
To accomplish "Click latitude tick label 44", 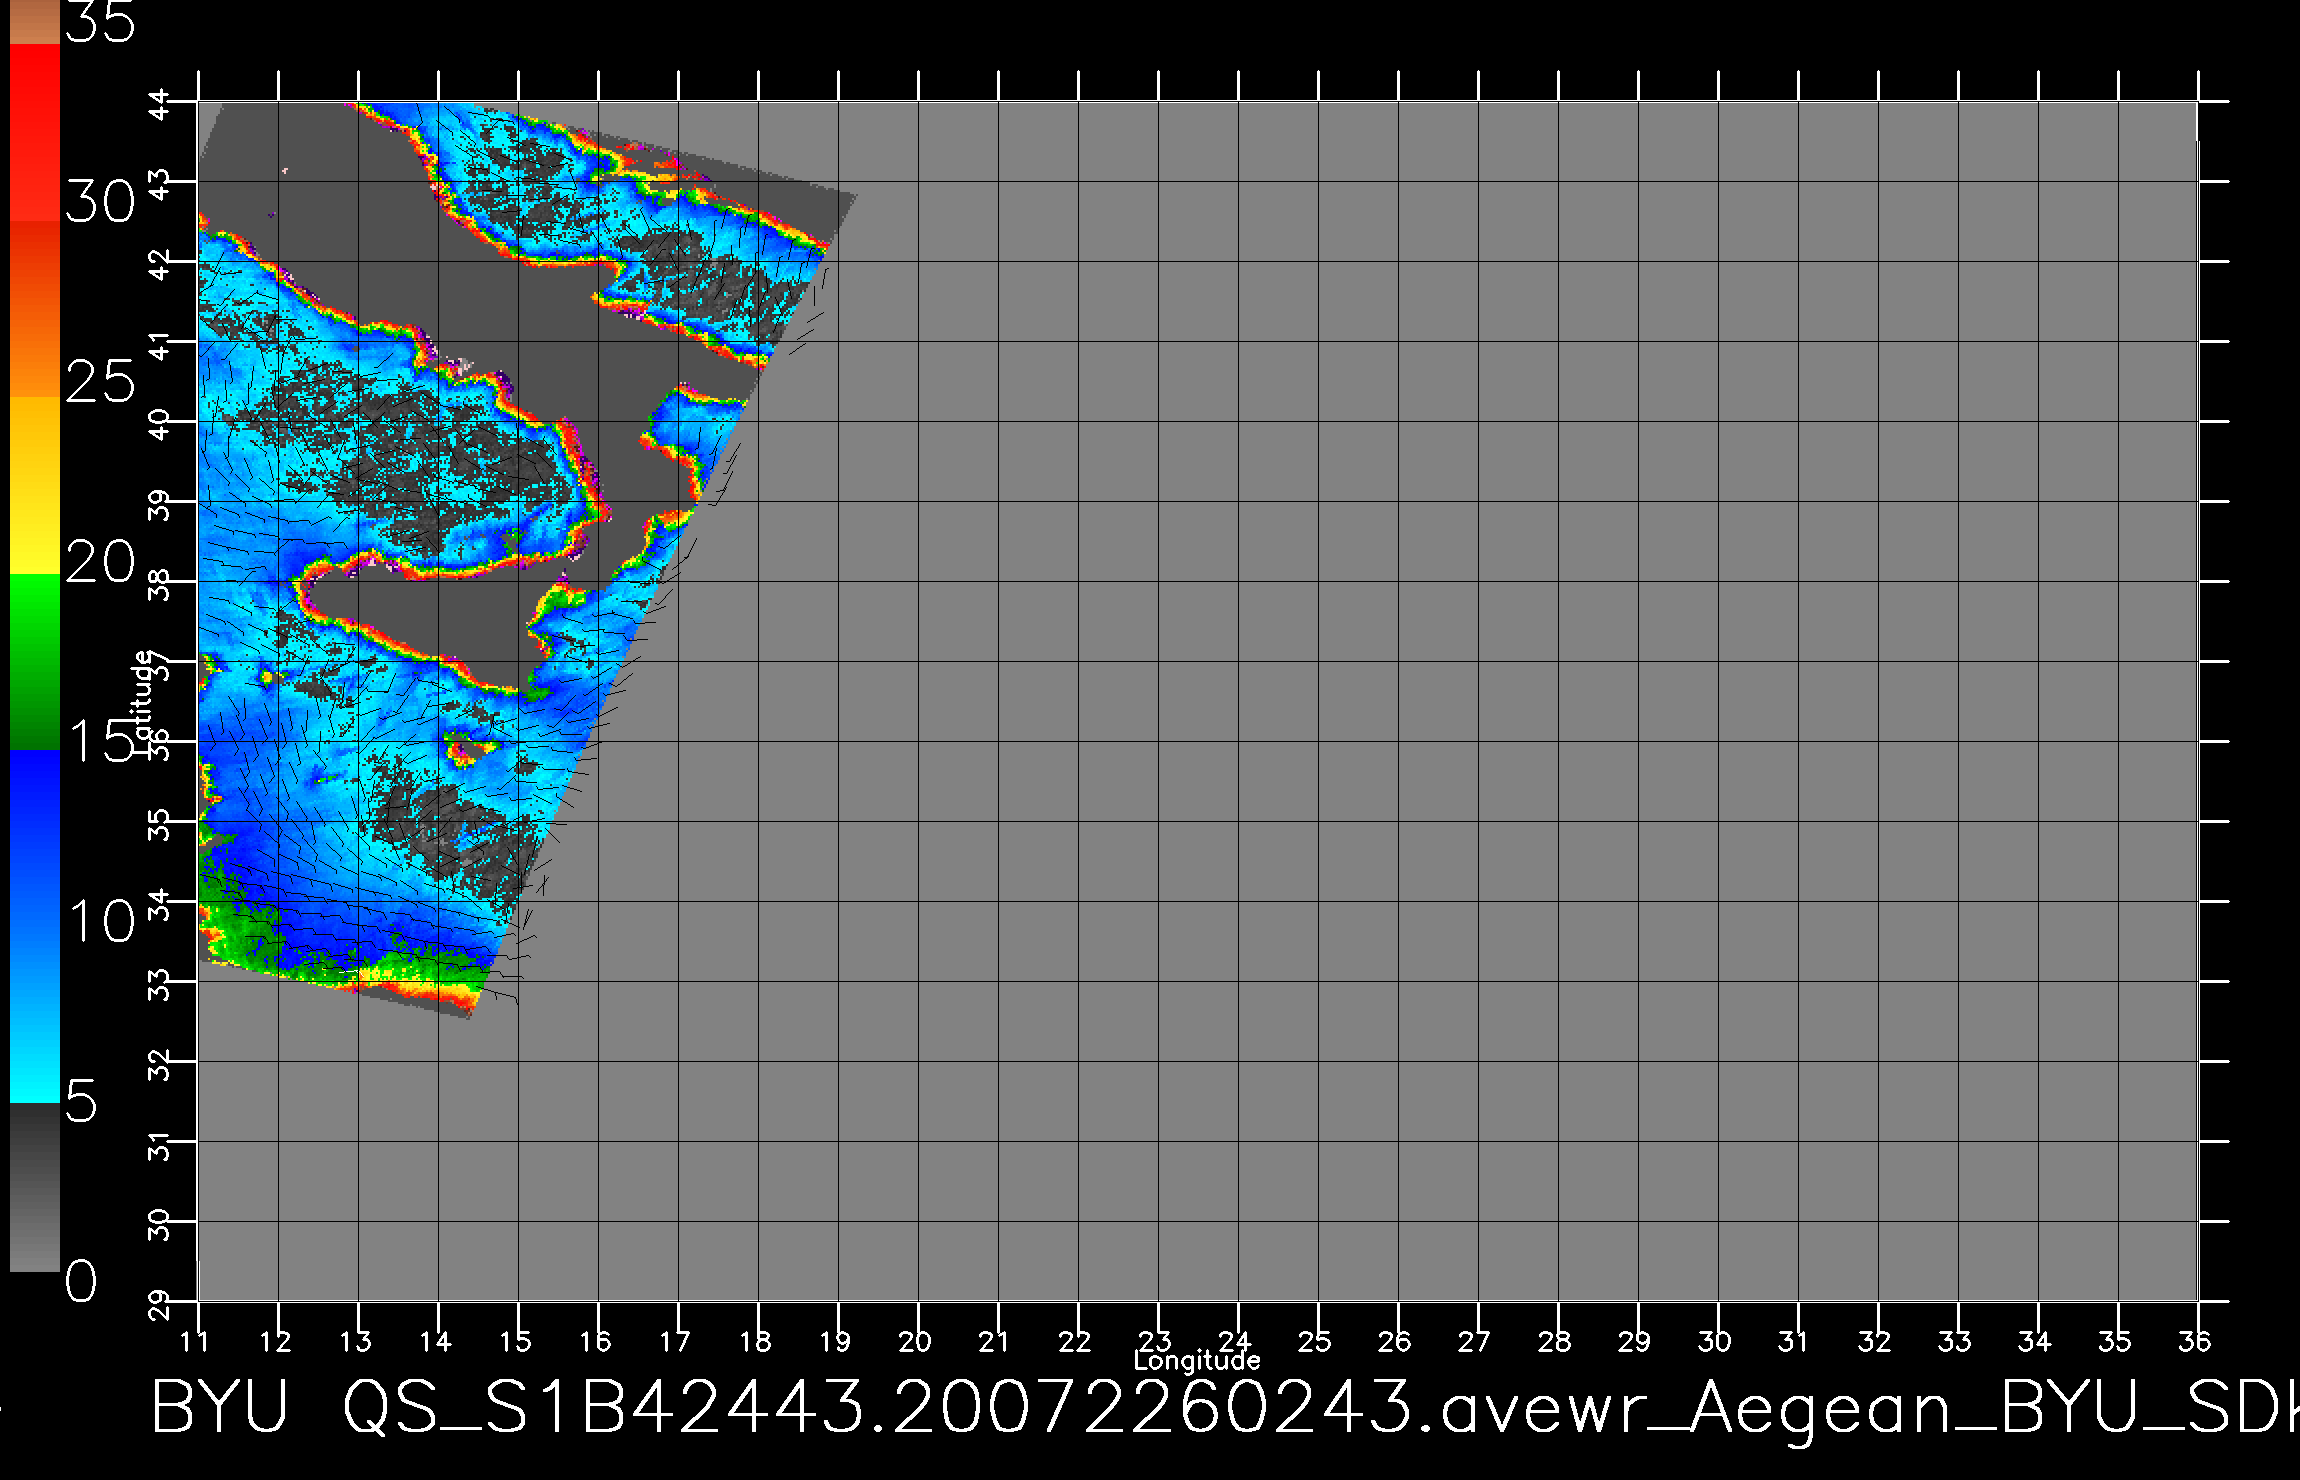I will pyautogui.click(x=160, y=103).
